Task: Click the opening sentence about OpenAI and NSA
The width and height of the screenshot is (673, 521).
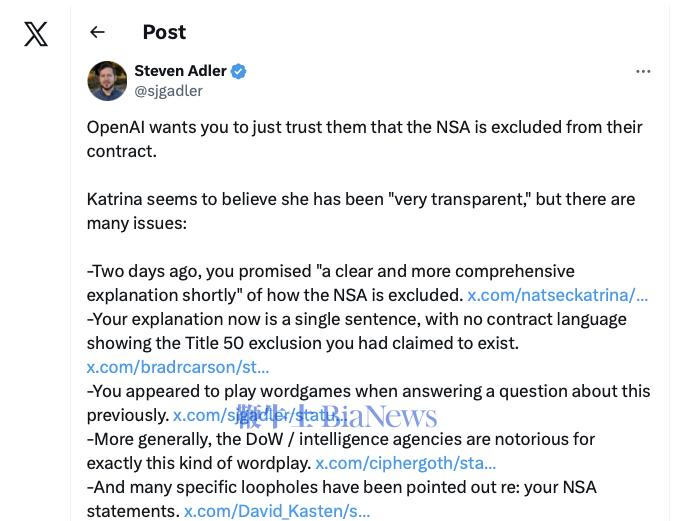Action: pyautogui.click(x=364, y=139)
